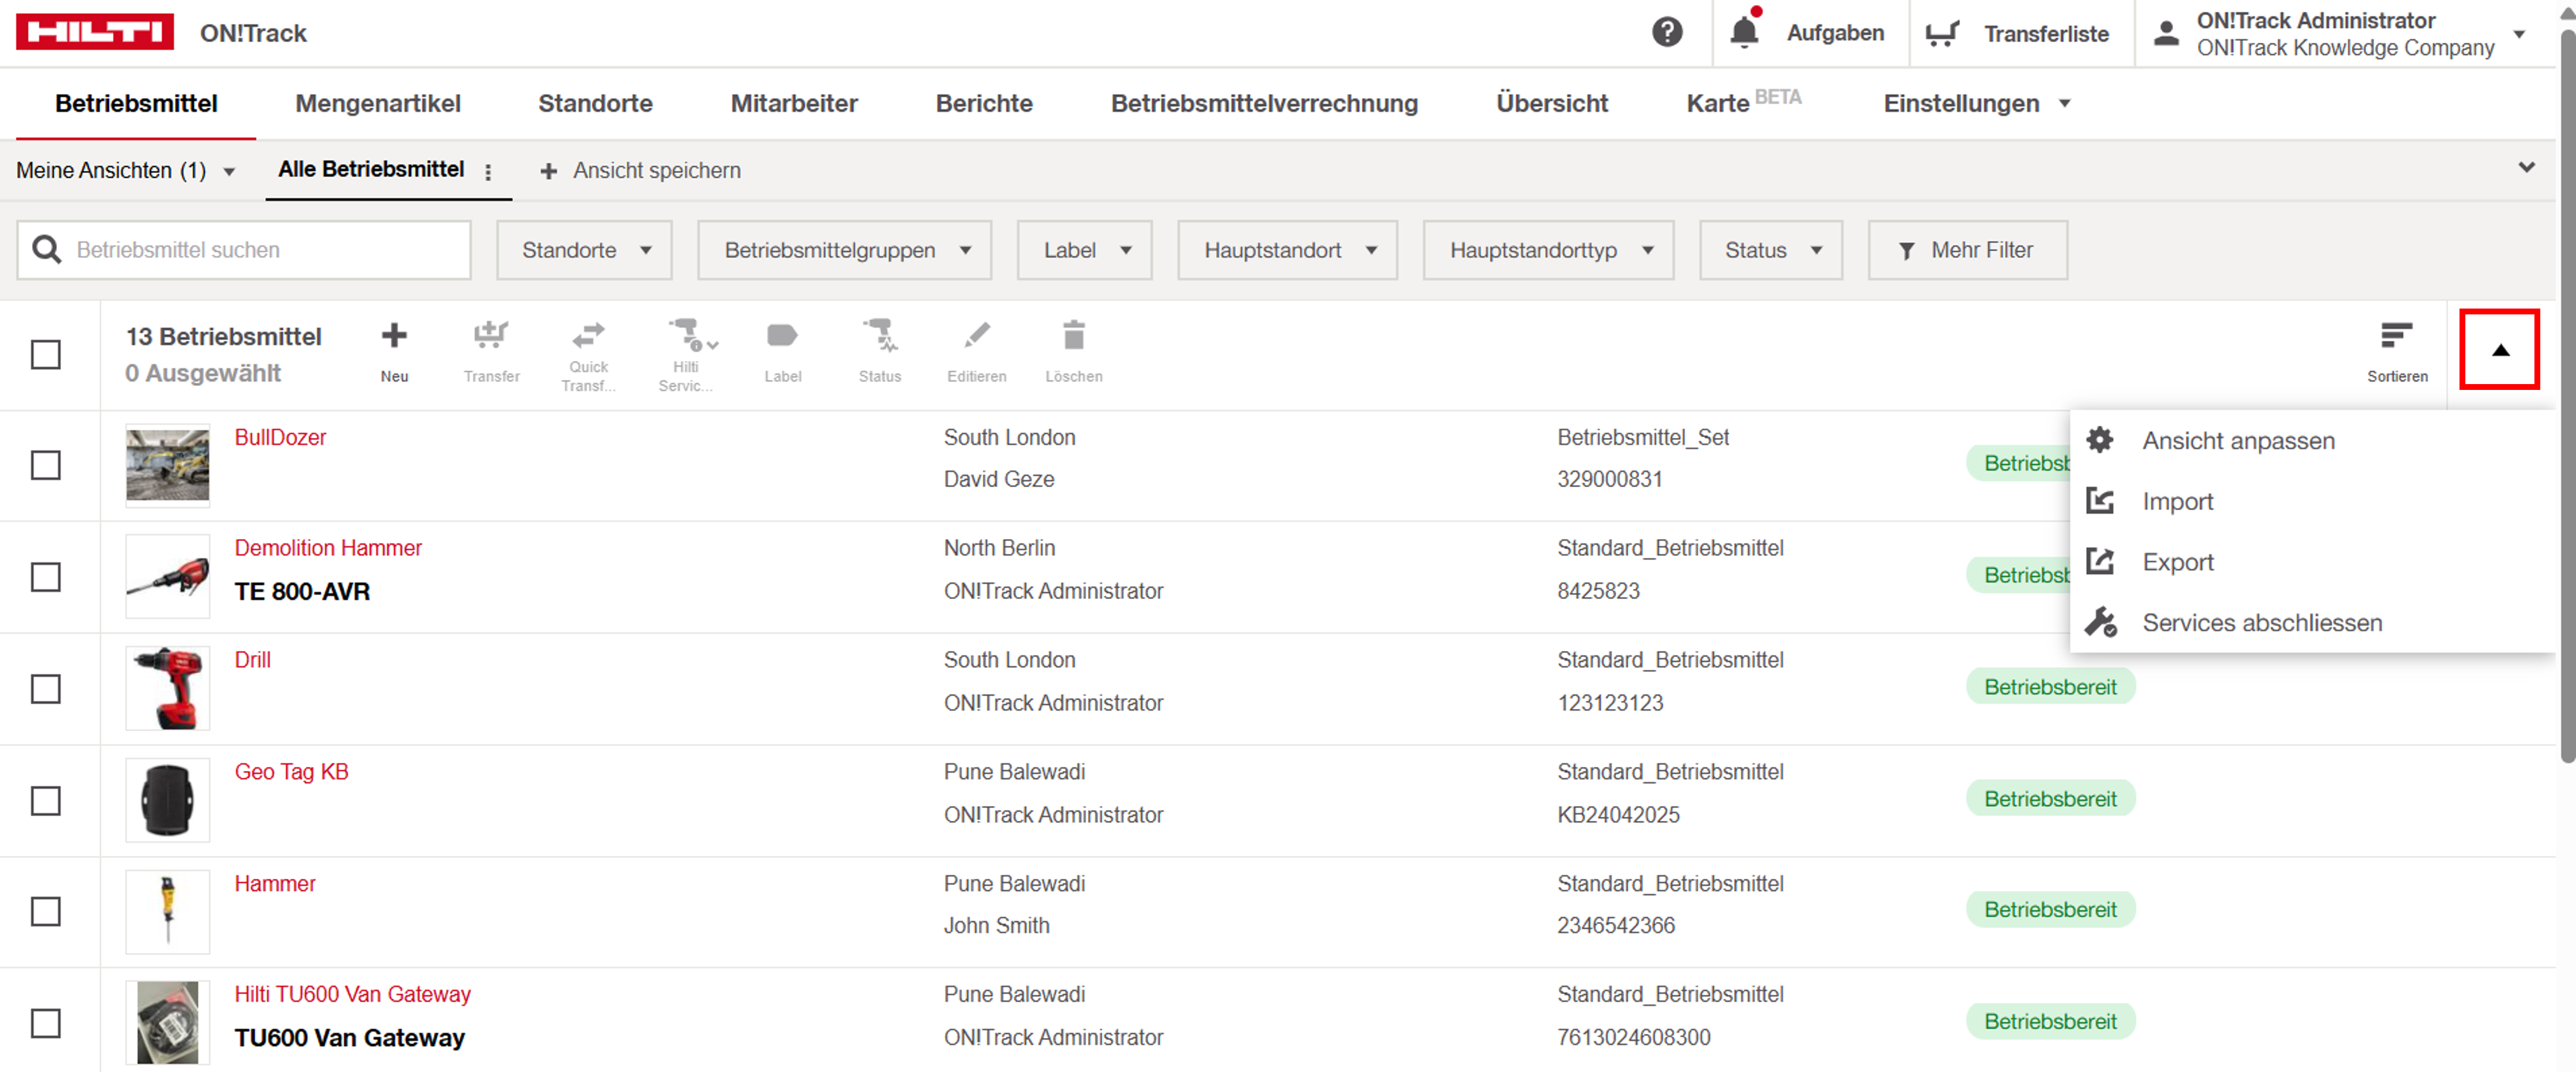
Task: Open the Demolition Hammer asset link
Action: (x=328, y=548)
